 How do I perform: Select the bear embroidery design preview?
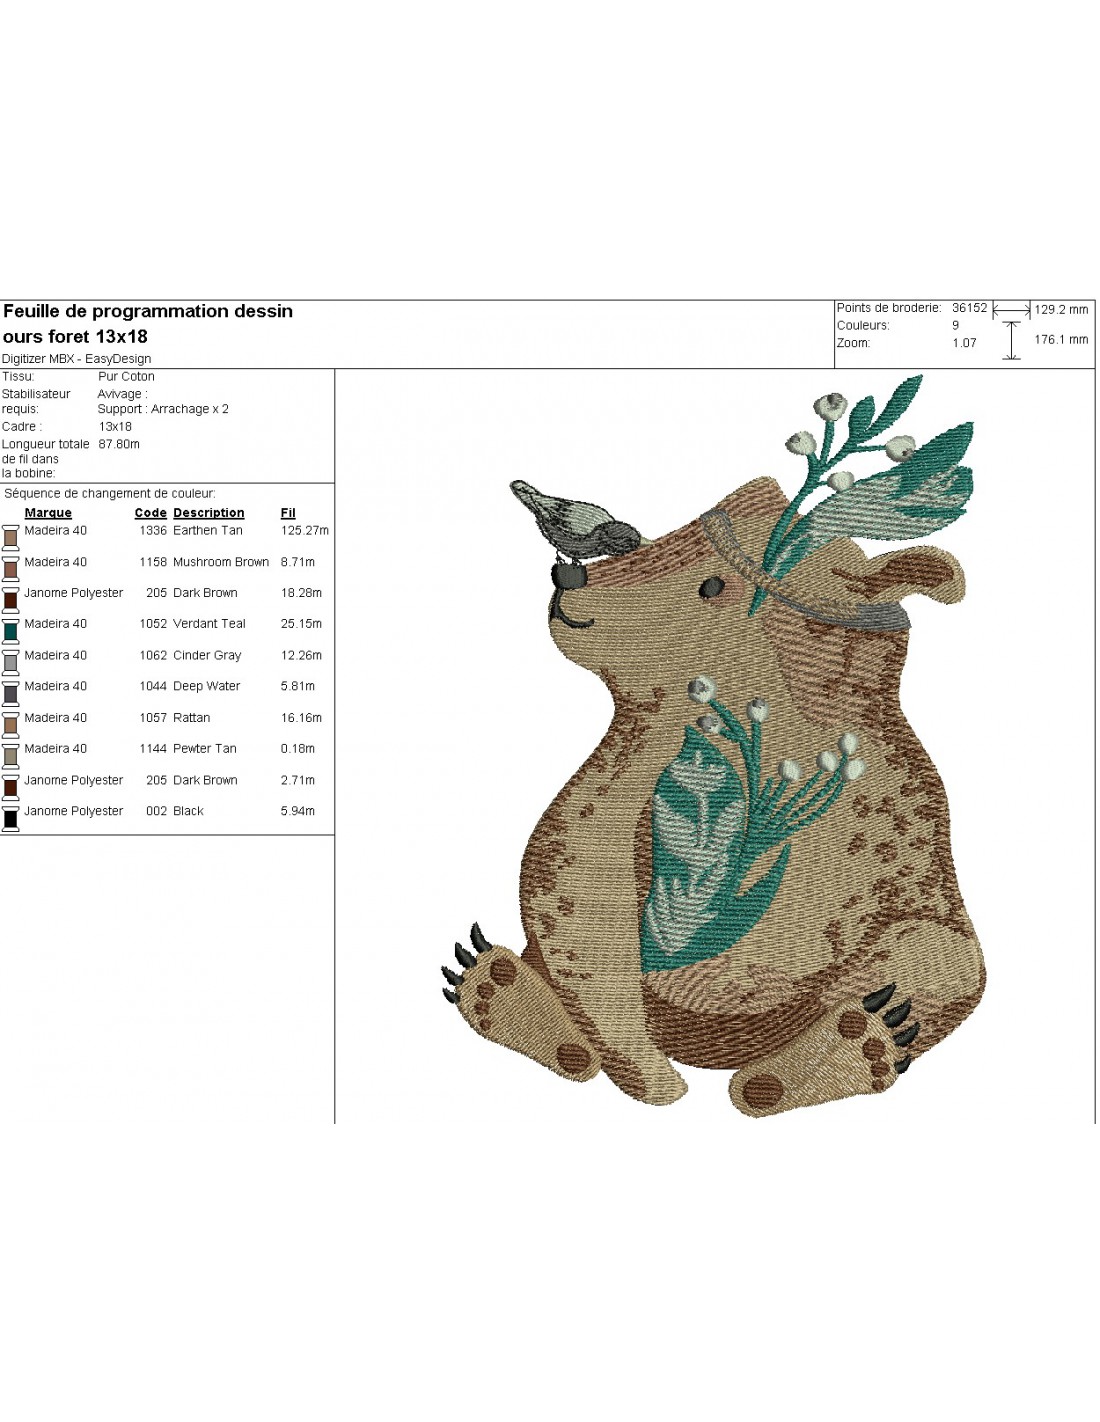click(x=715, y=746)
